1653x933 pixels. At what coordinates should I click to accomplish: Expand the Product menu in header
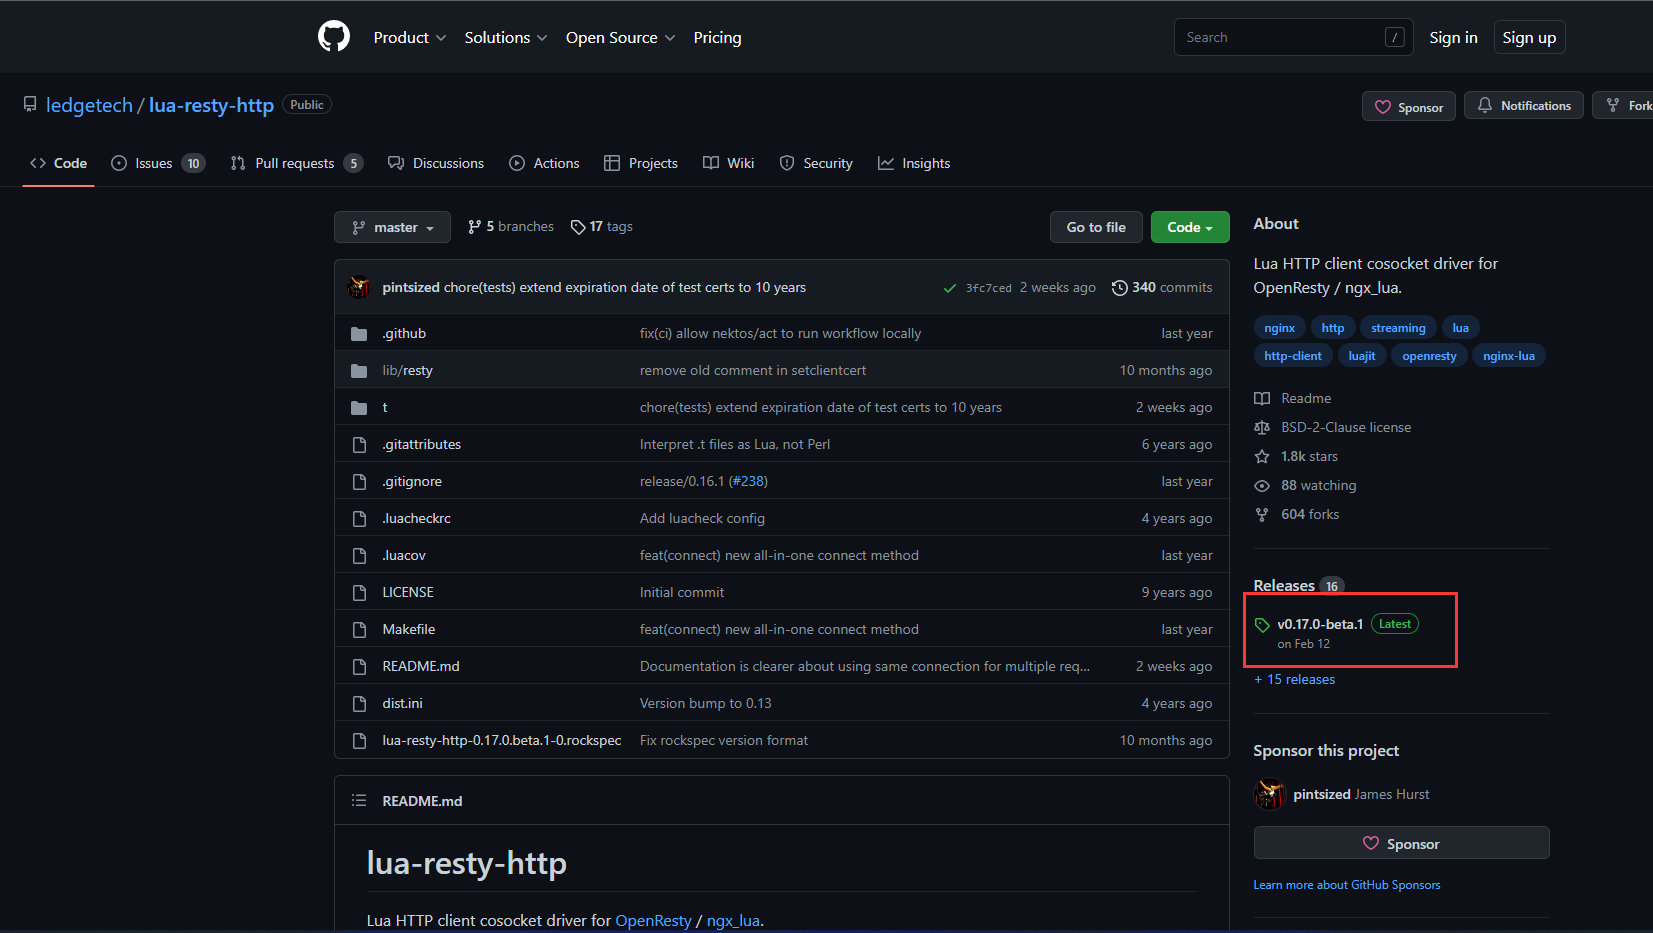pyautogui.click(x=409, y=38)
